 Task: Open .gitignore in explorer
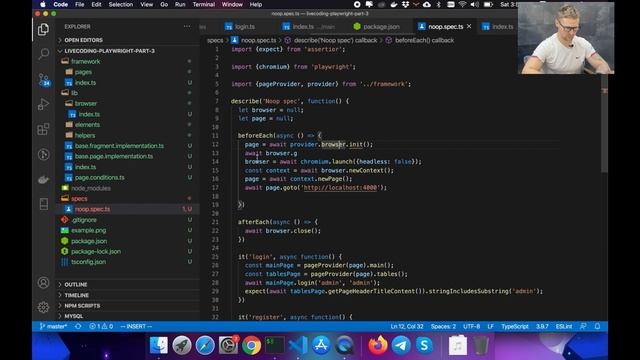tap(84, 220)
